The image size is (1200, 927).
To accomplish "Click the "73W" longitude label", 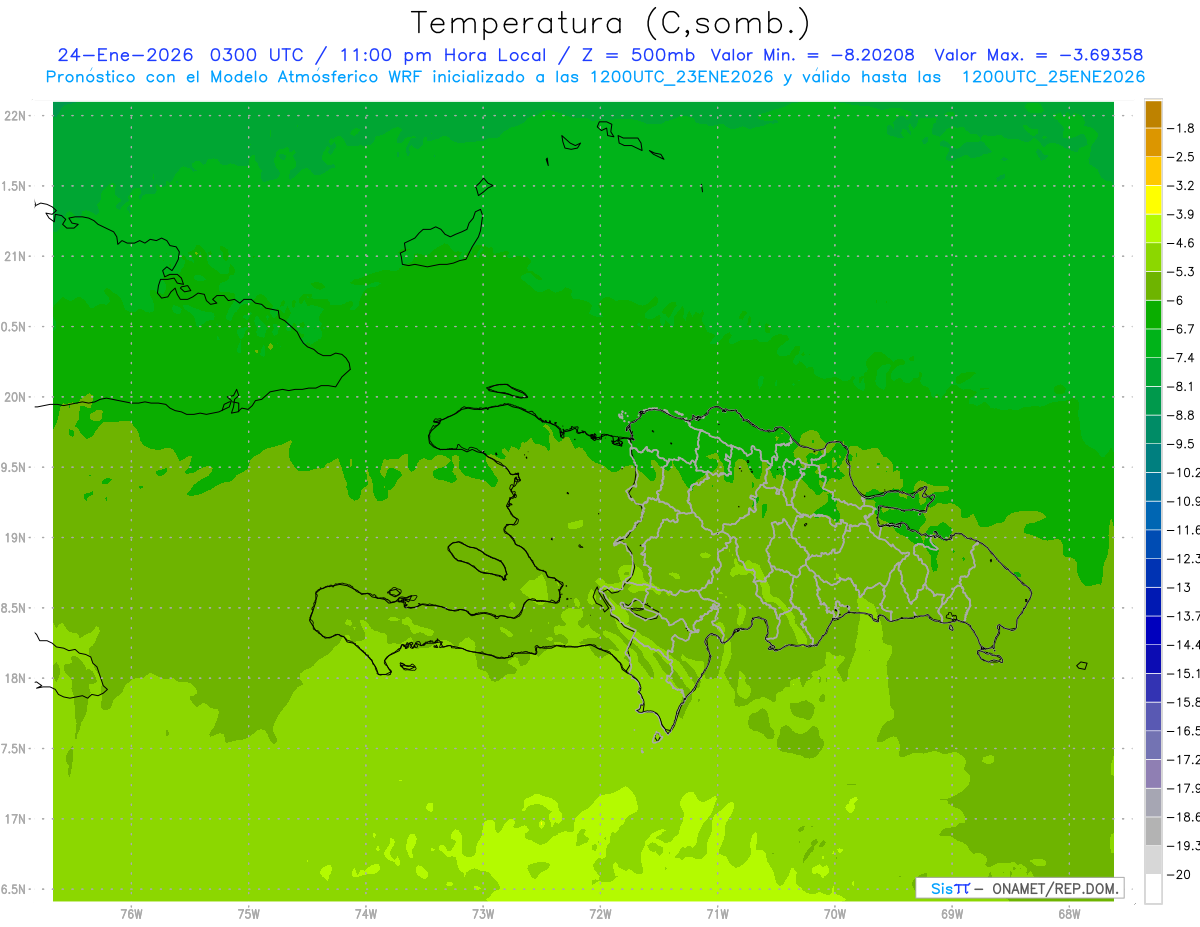I will pos(483,914).
